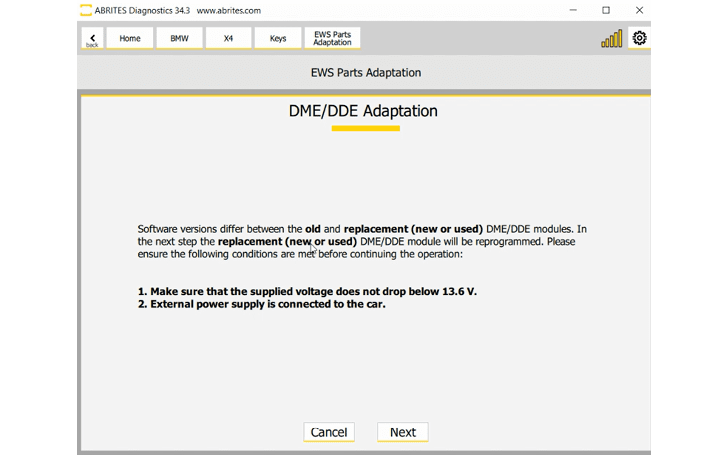Click the signal strength bars icon
This screenshot has height=455, width=728.
[611, 38]
